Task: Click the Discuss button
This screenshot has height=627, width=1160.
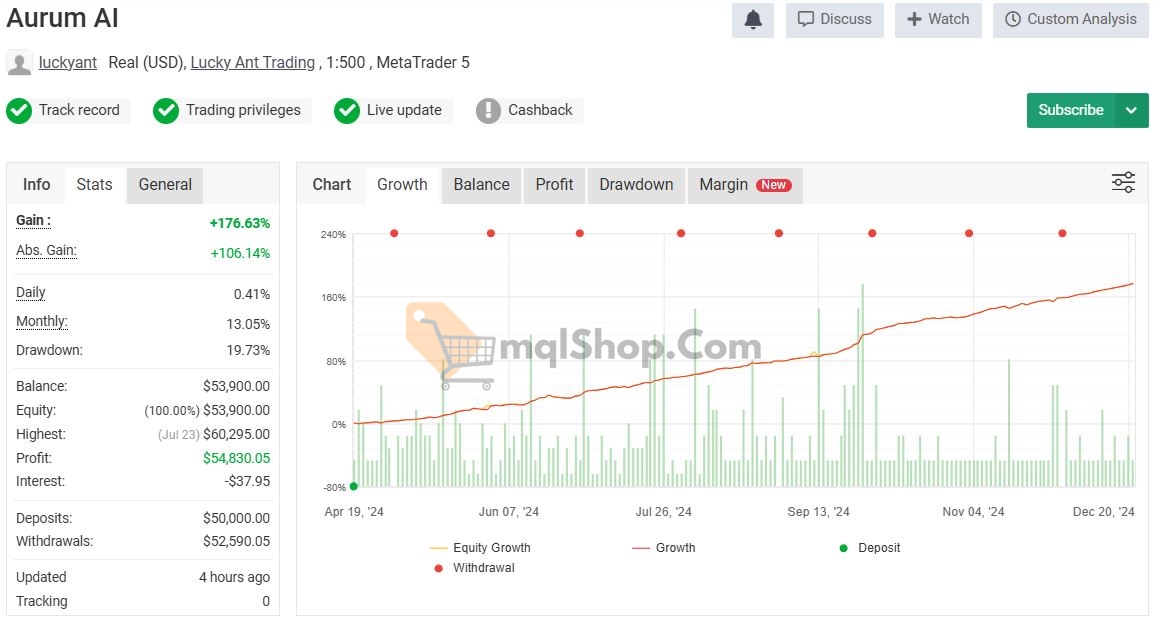Action: pyautogui.click(x=834, y=20)
